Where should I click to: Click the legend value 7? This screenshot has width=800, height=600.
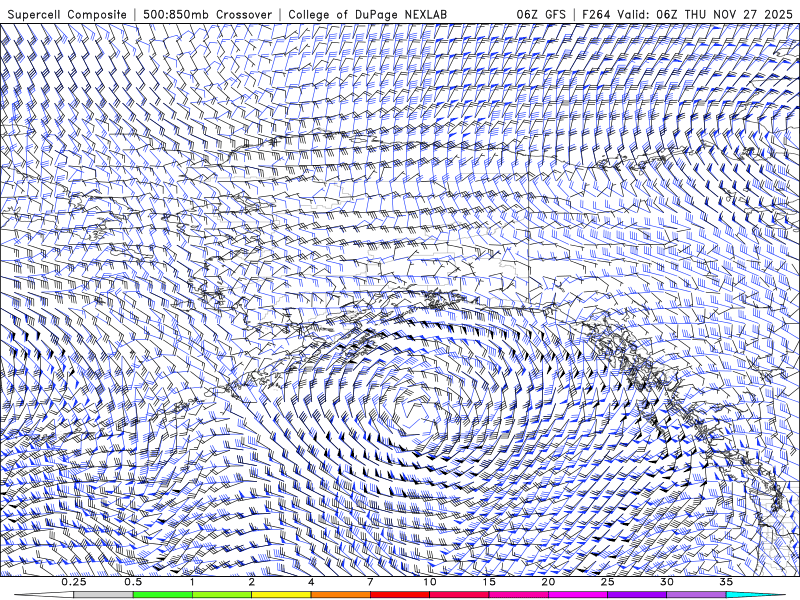(370, 582)
